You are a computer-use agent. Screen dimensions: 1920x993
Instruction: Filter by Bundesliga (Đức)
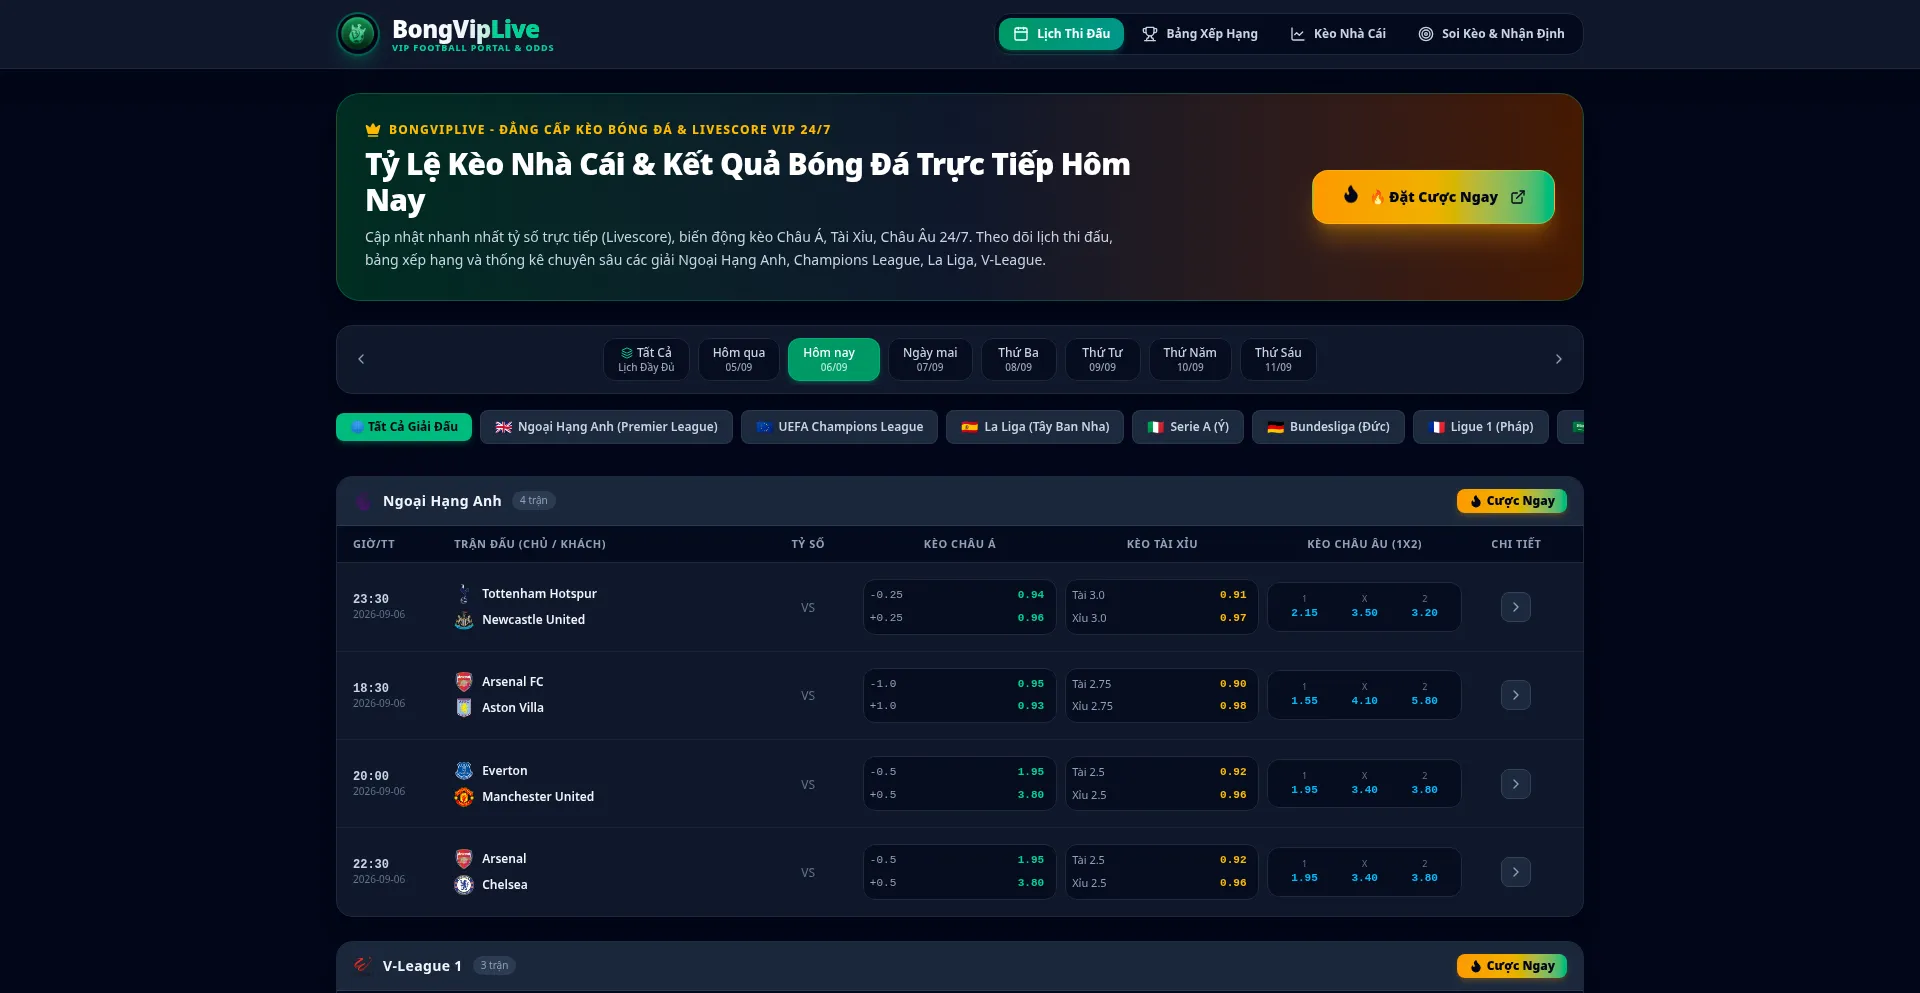tap(1328, 427)
